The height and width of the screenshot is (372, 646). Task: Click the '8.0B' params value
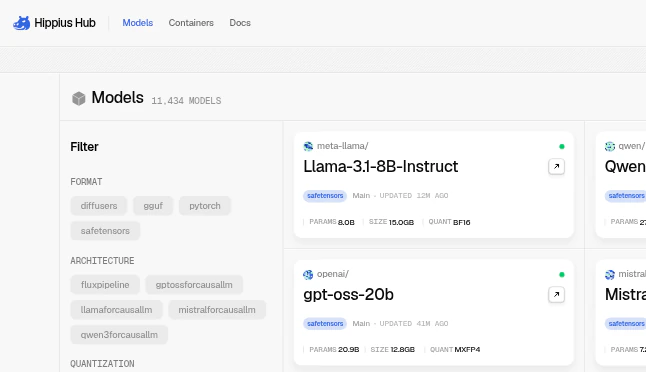(346, 222)
